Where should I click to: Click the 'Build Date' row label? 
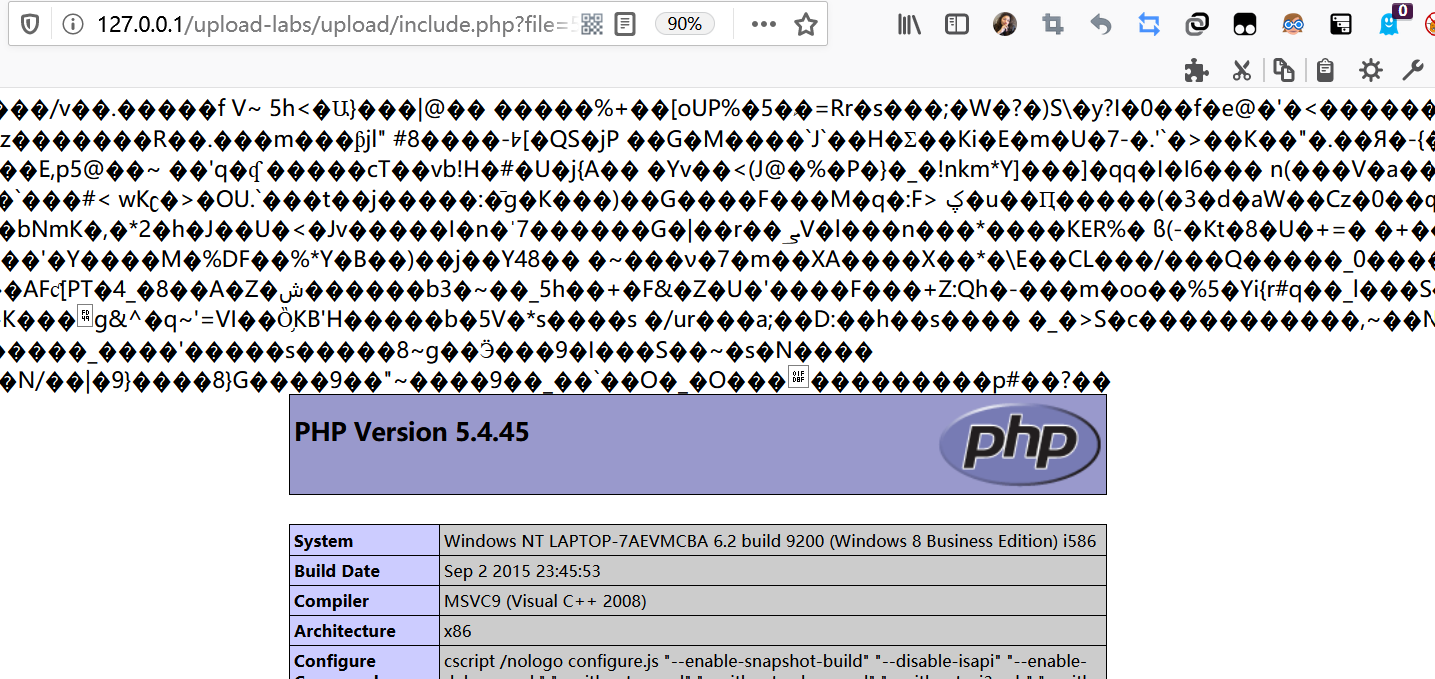point(337,571)
